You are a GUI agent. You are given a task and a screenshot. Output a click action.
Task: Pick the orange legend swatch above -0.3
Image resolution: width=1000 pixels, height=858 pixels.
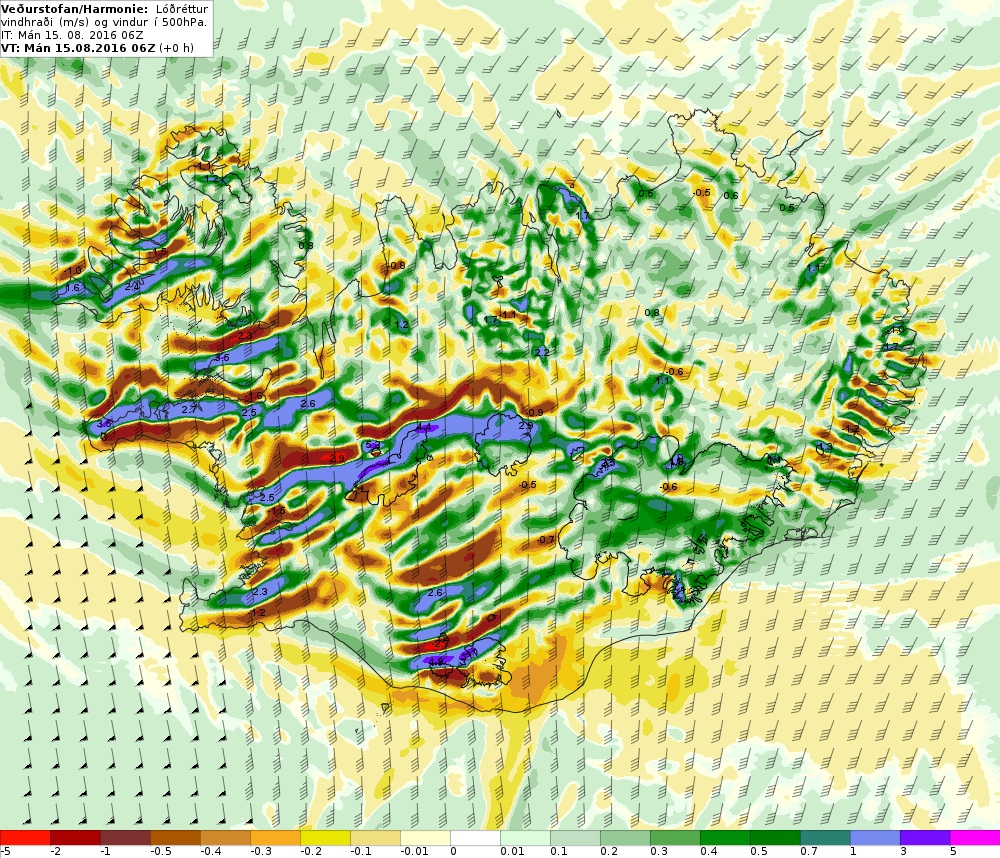point(276,837)
